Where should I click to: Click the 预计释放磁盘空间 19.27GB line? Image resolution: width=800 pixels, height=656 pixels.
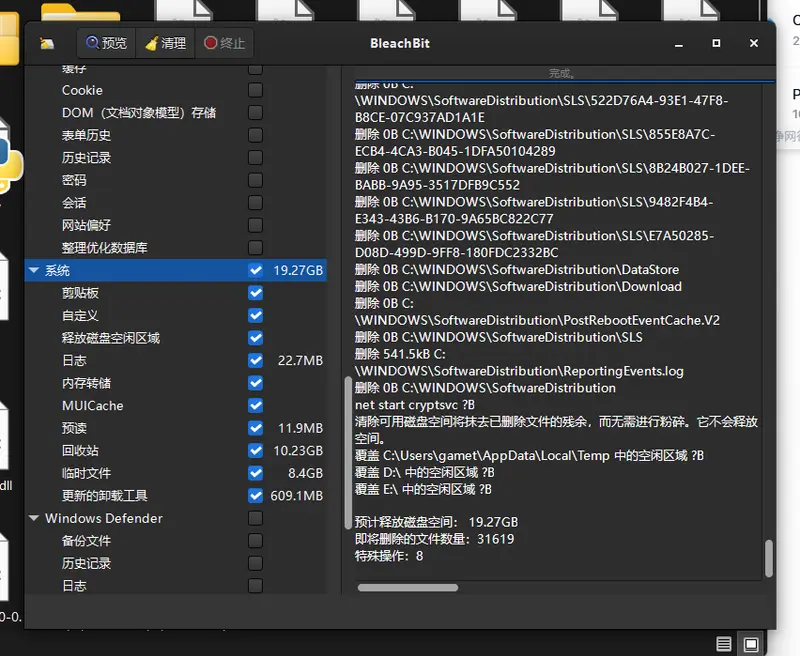(436, 522)
